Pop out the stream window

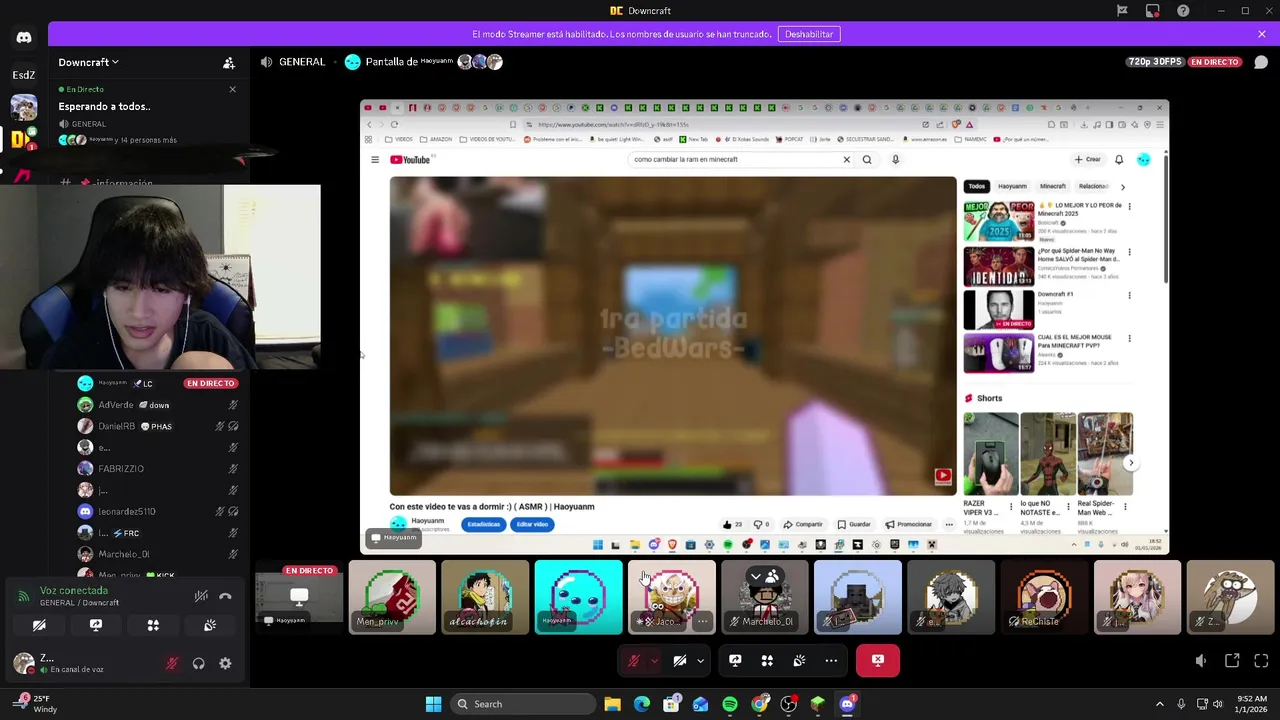1232,661
